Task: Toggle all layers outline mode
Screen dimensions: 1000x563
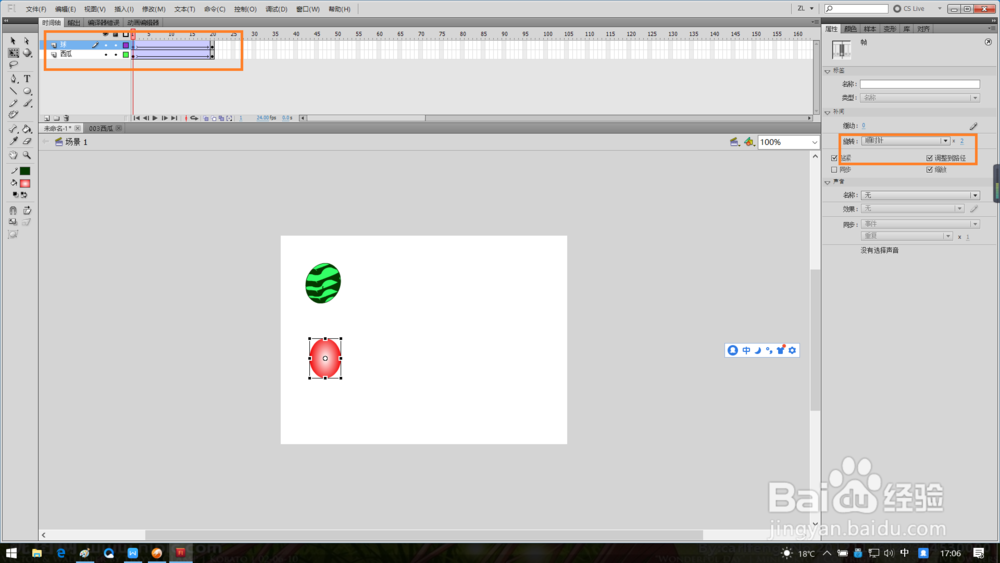Action: point(126,34)
